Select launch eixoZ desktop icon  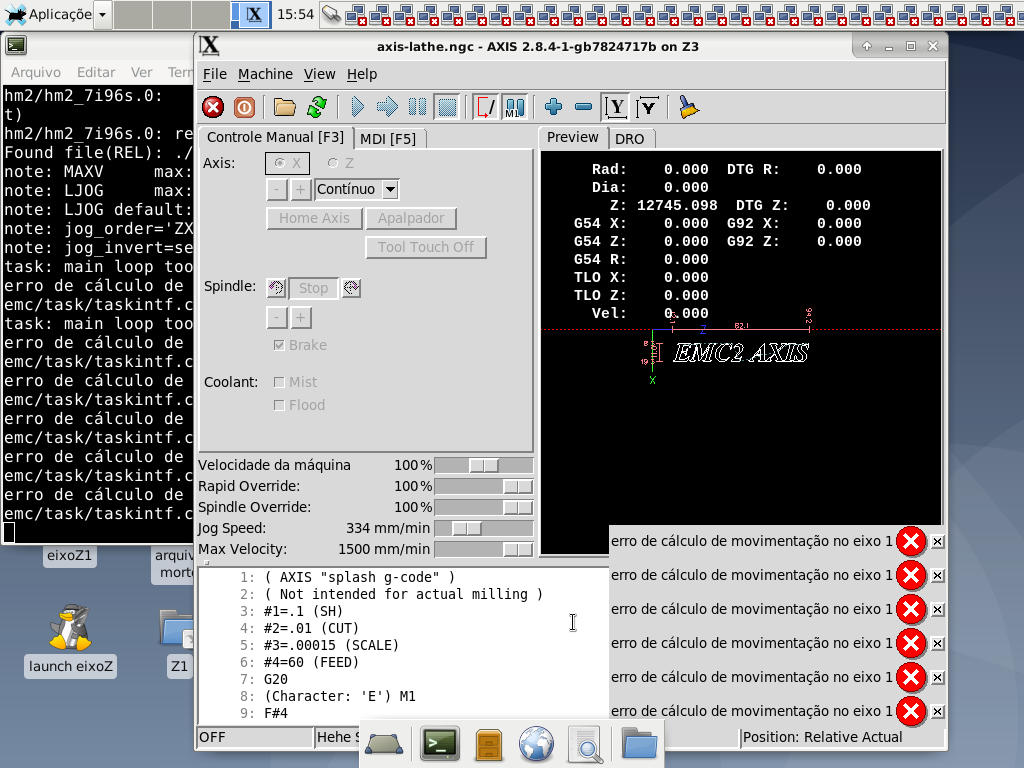(71, 640)
